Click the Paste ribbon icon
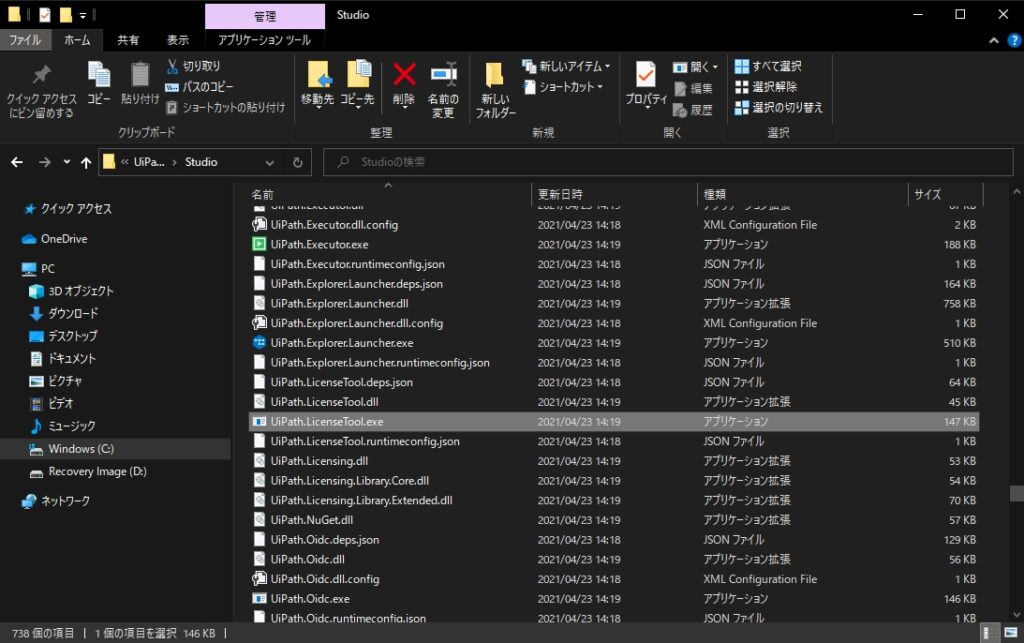This screenshot has width=1024, height=643. pyautogui.click(x=140, y=84)
